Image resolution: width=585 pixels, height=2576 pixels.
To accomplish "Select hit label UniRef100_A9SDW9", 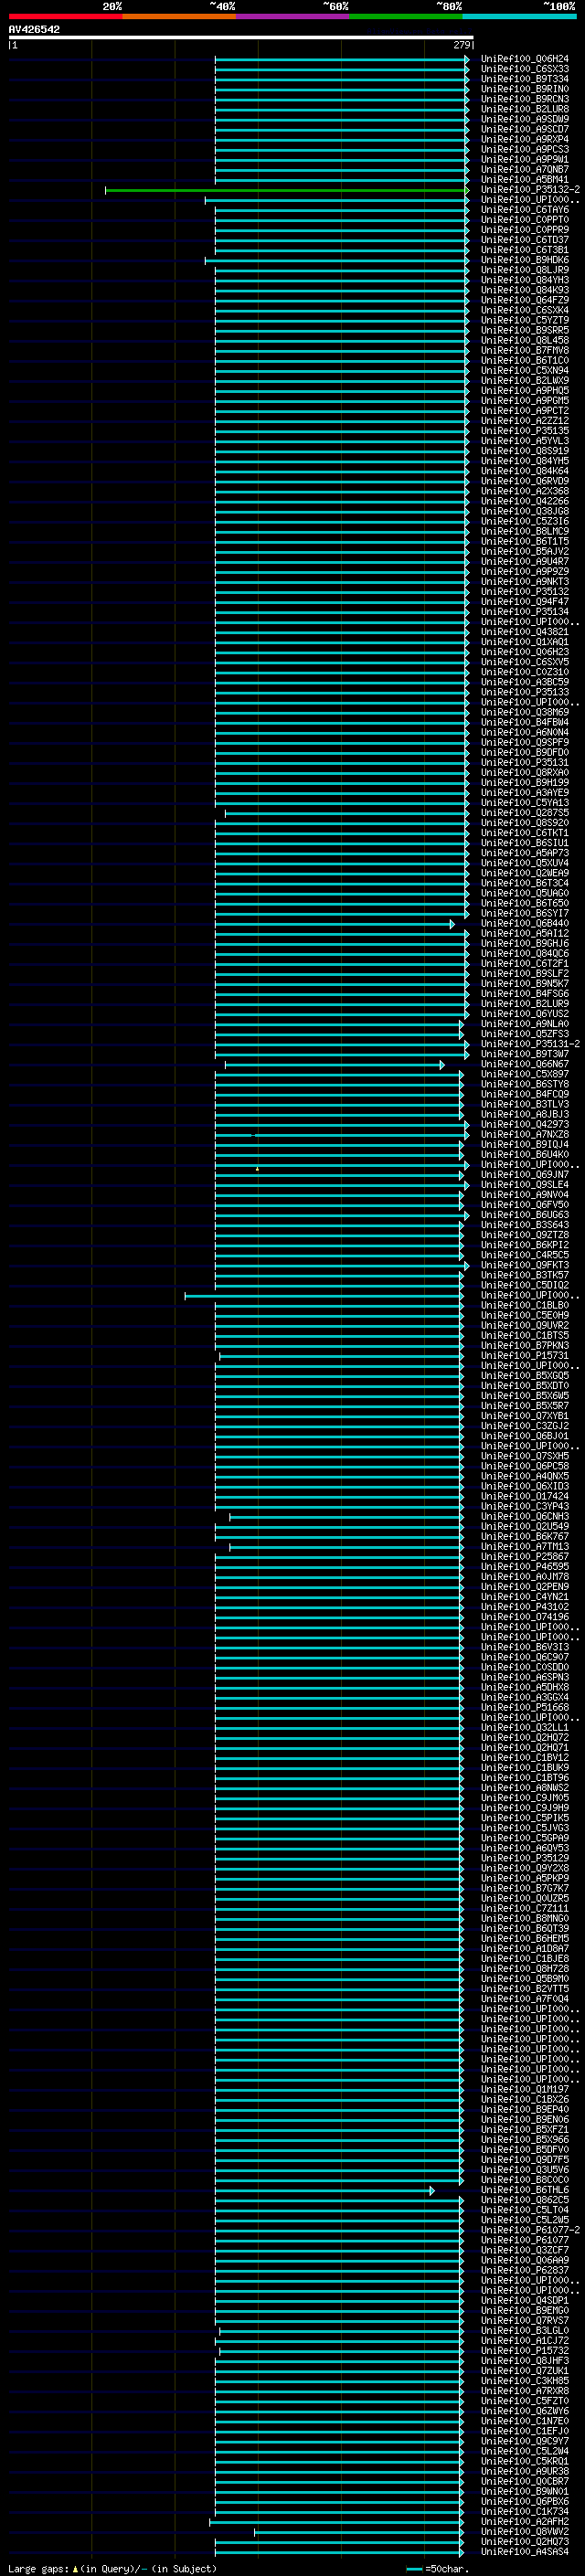I will [524, 119].
